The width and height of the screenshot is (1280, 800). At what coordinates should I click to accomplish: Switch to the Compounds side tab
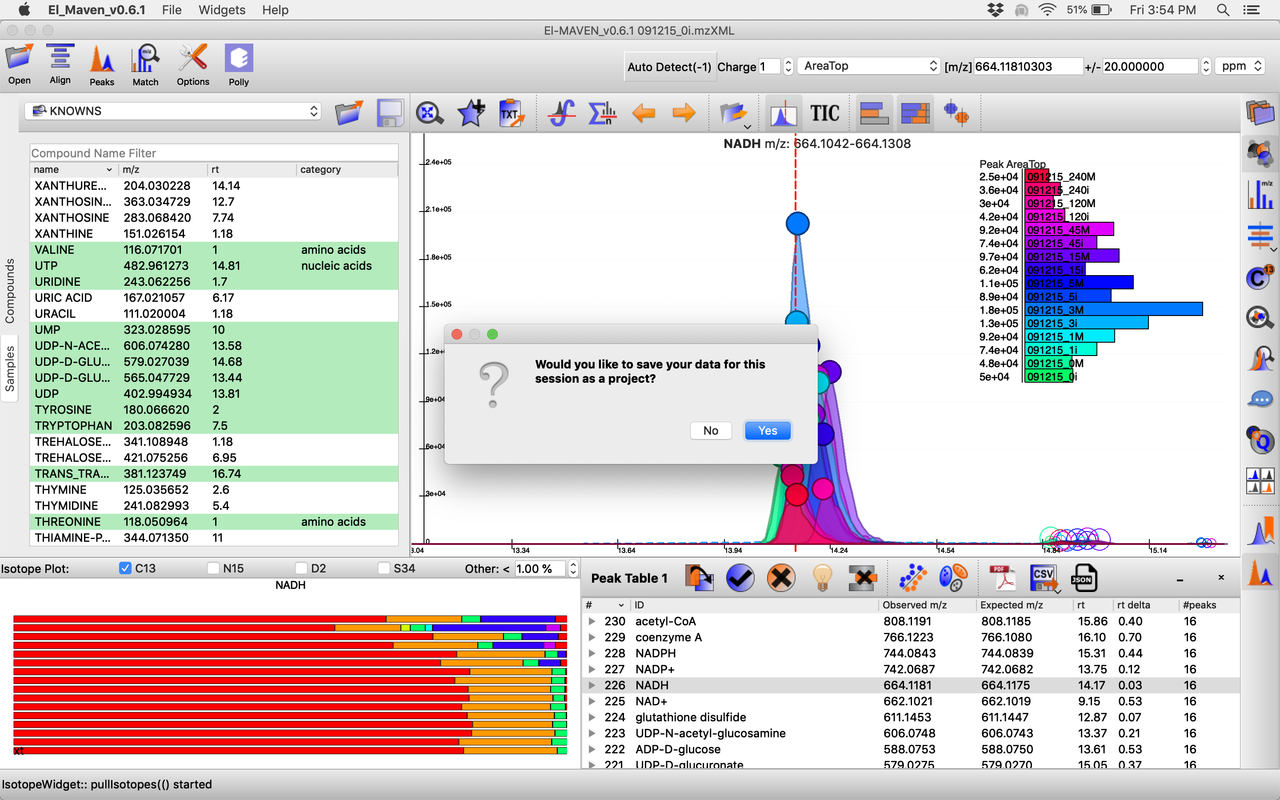pos(11,291)
